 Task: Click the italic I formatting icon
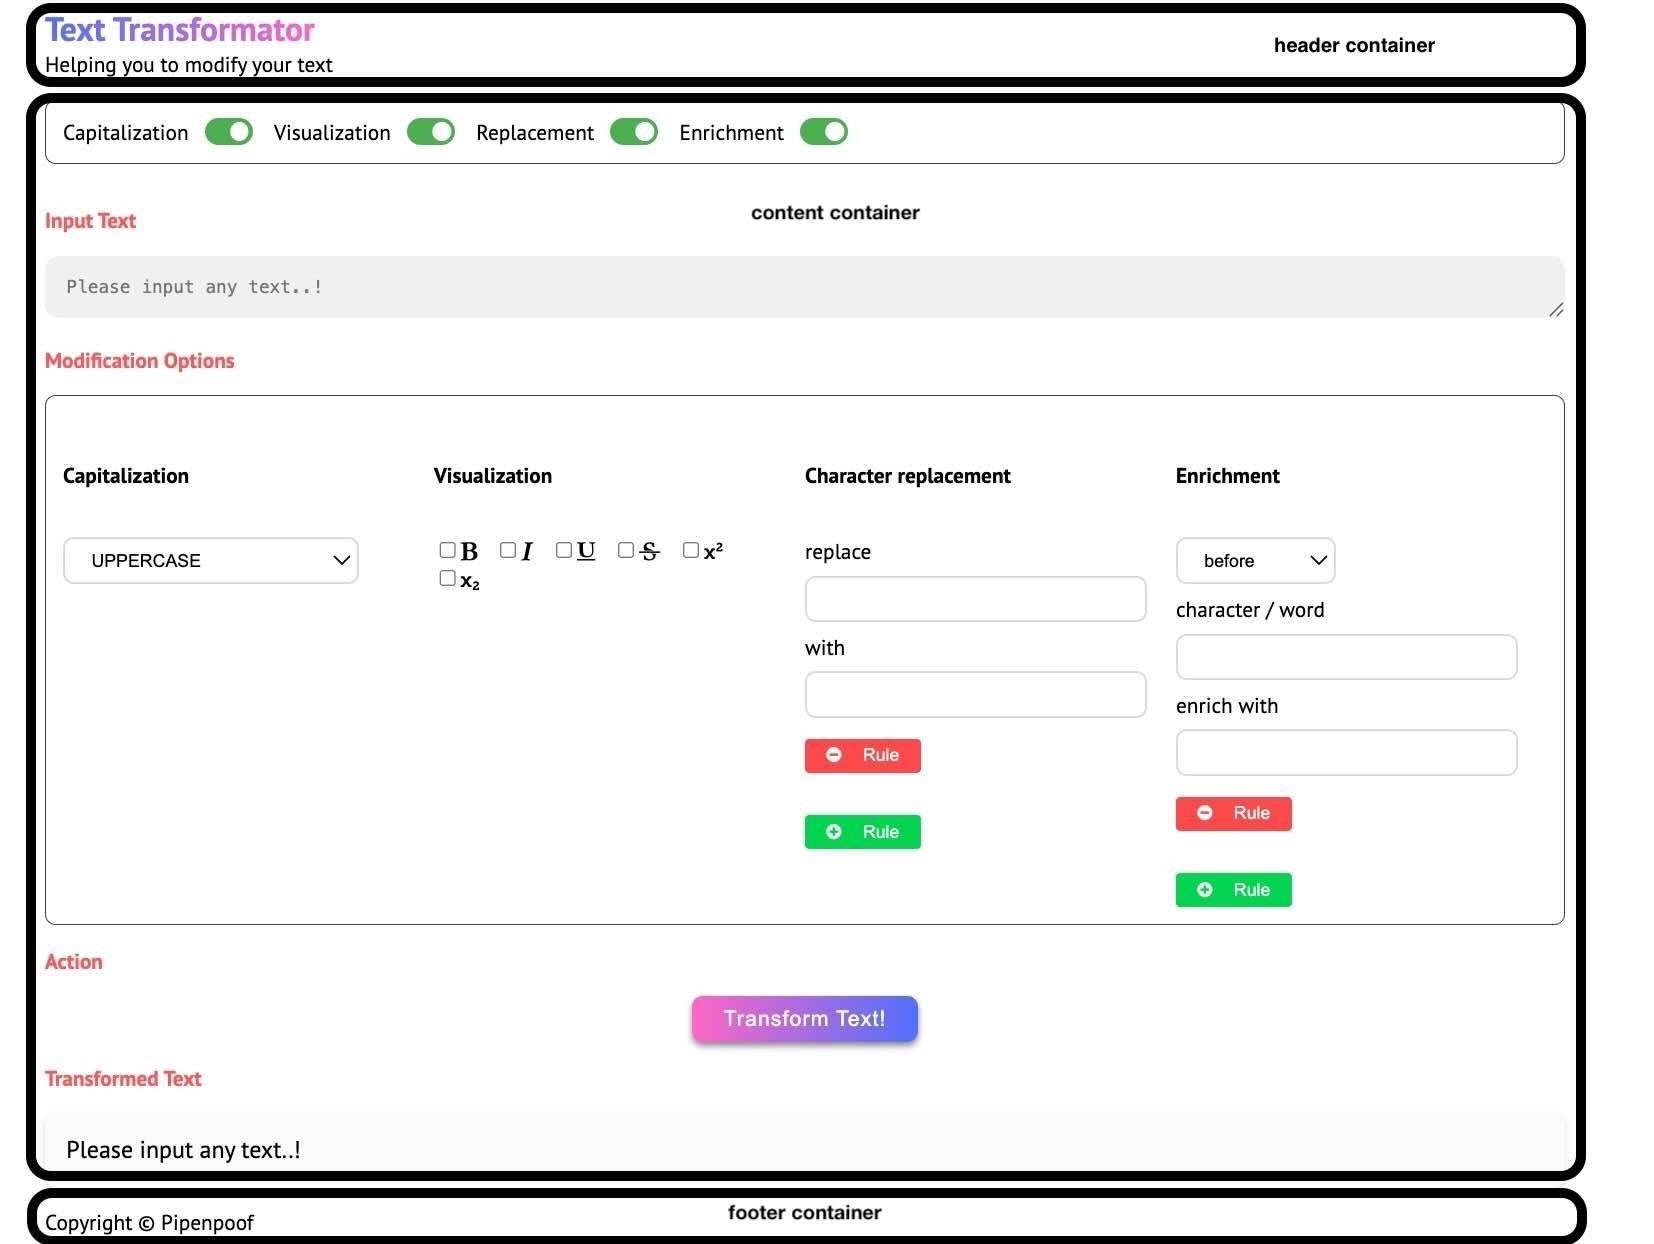(527, 551)
